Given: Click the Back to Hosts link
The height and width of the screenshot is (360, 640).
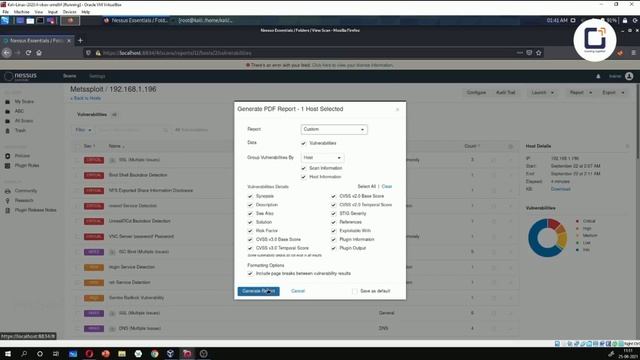Looking at the screenshot, I should point(85,98).
